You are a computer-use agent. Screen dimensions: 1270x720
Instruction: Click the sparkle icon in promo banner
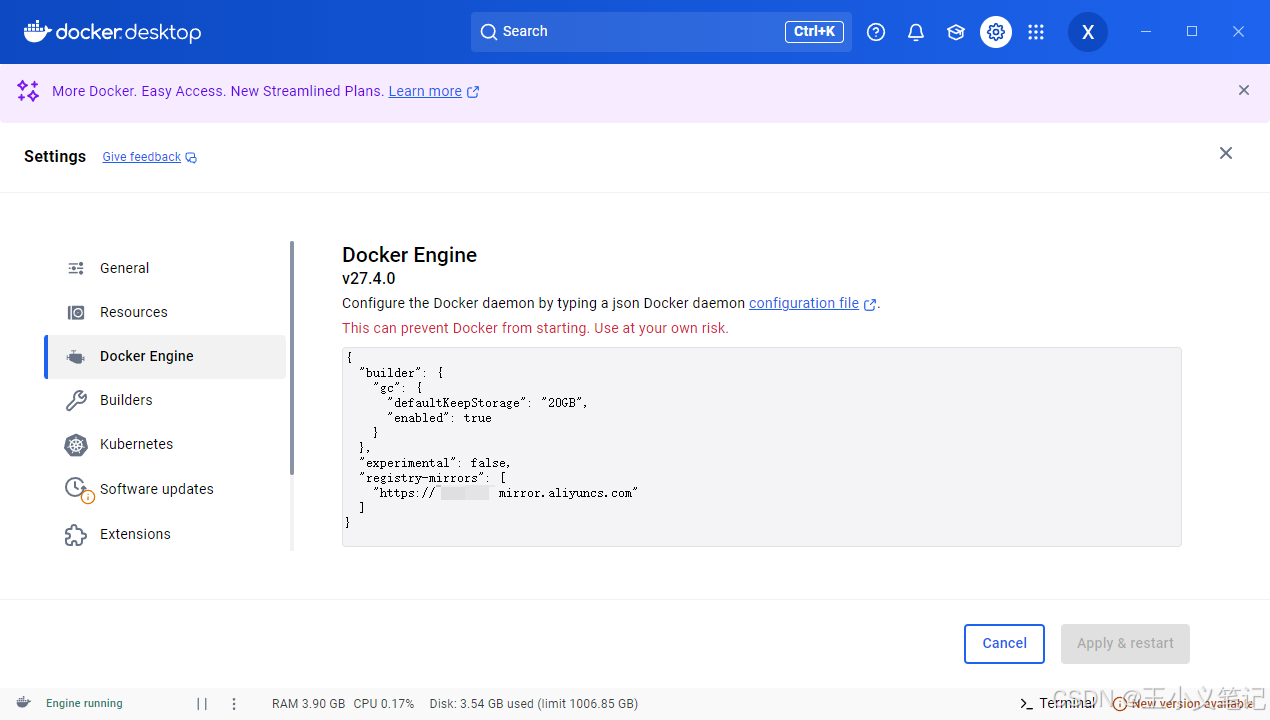pyautogui.click(x=28, y=91)
